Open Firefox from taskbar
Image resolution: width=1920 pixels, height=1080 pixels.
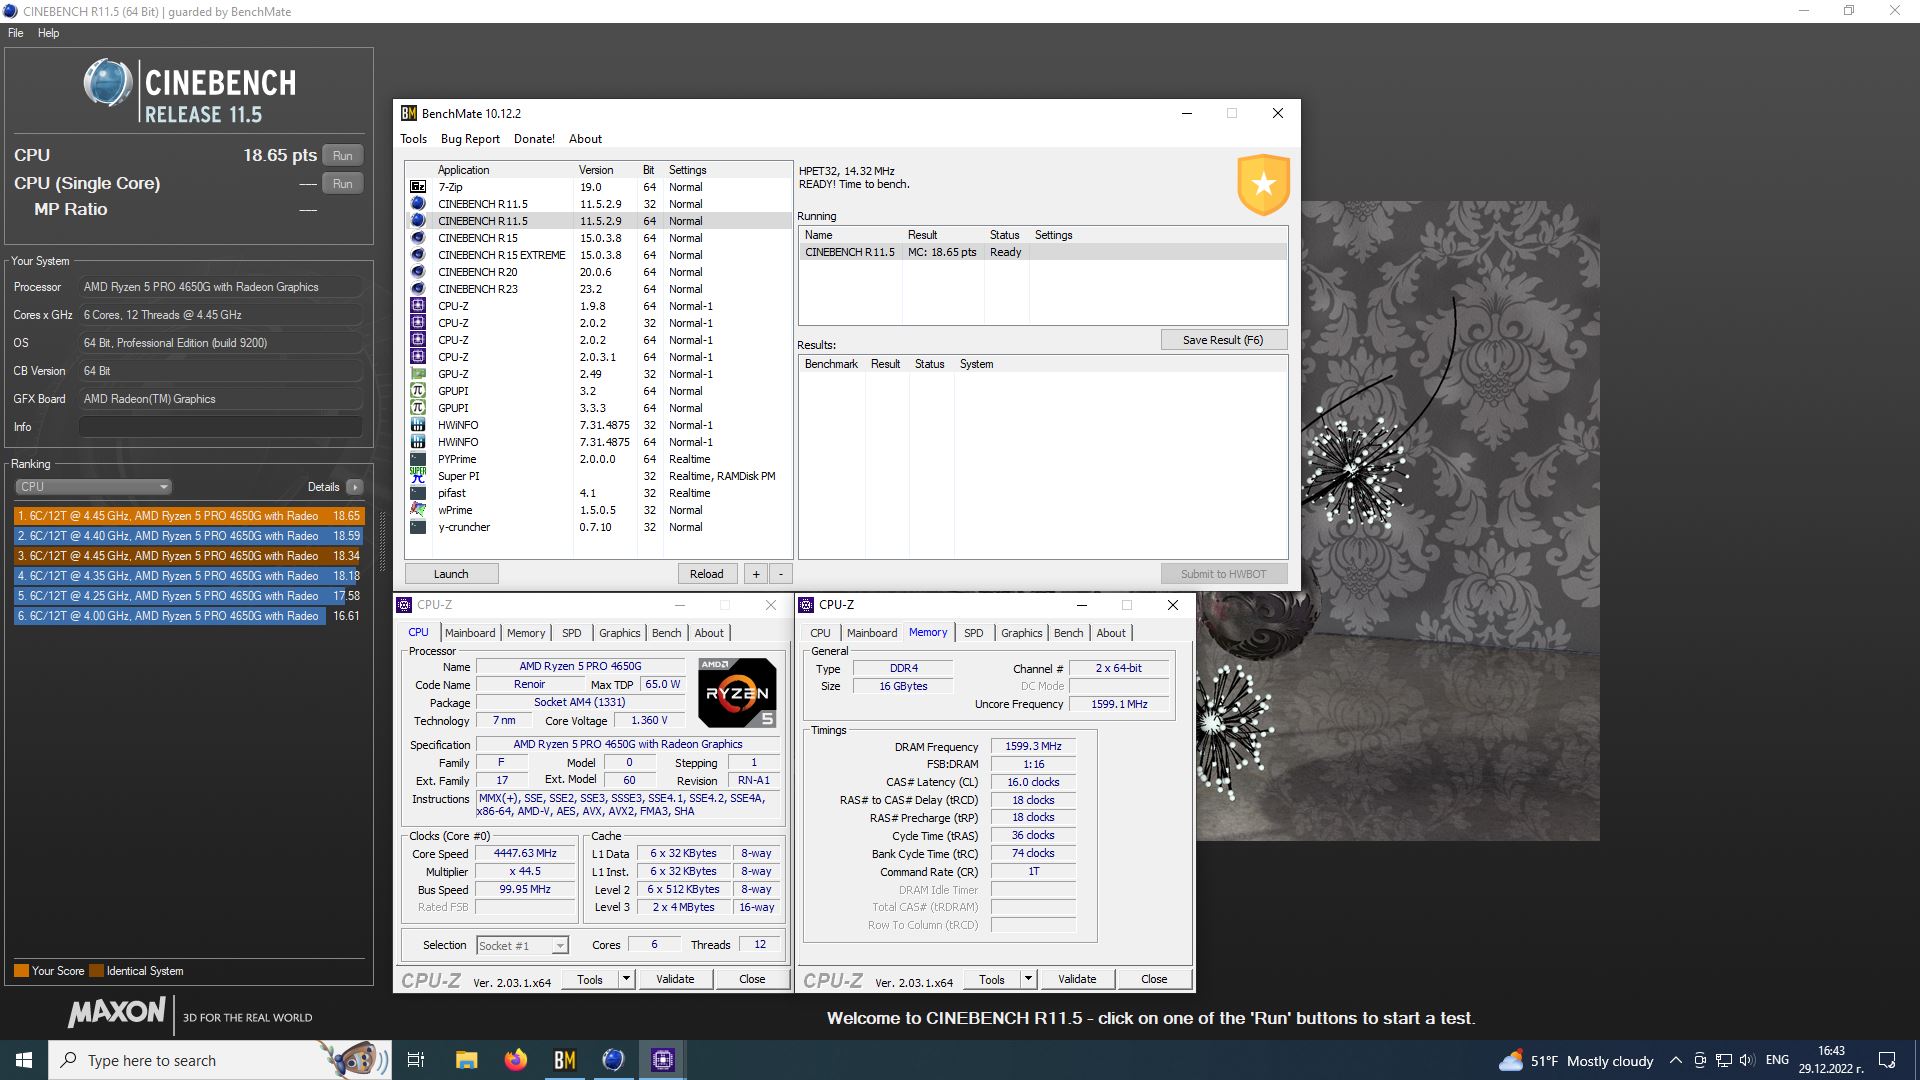point(515,1060)
